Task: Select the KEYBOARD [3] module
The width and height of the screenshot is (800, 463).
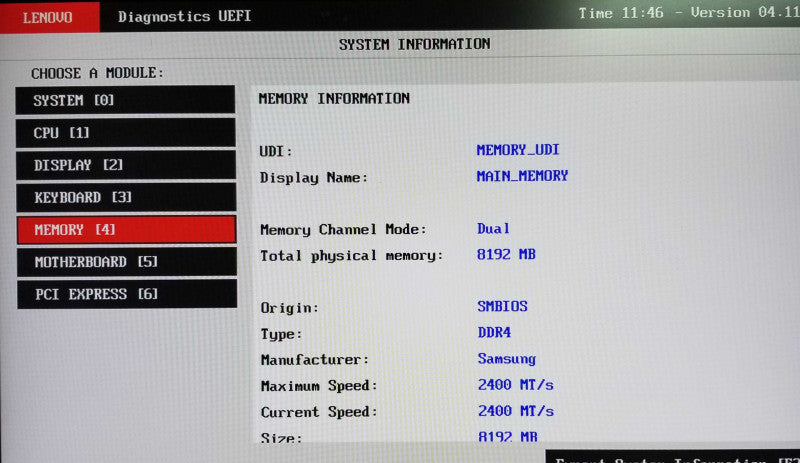Action: 126,197
